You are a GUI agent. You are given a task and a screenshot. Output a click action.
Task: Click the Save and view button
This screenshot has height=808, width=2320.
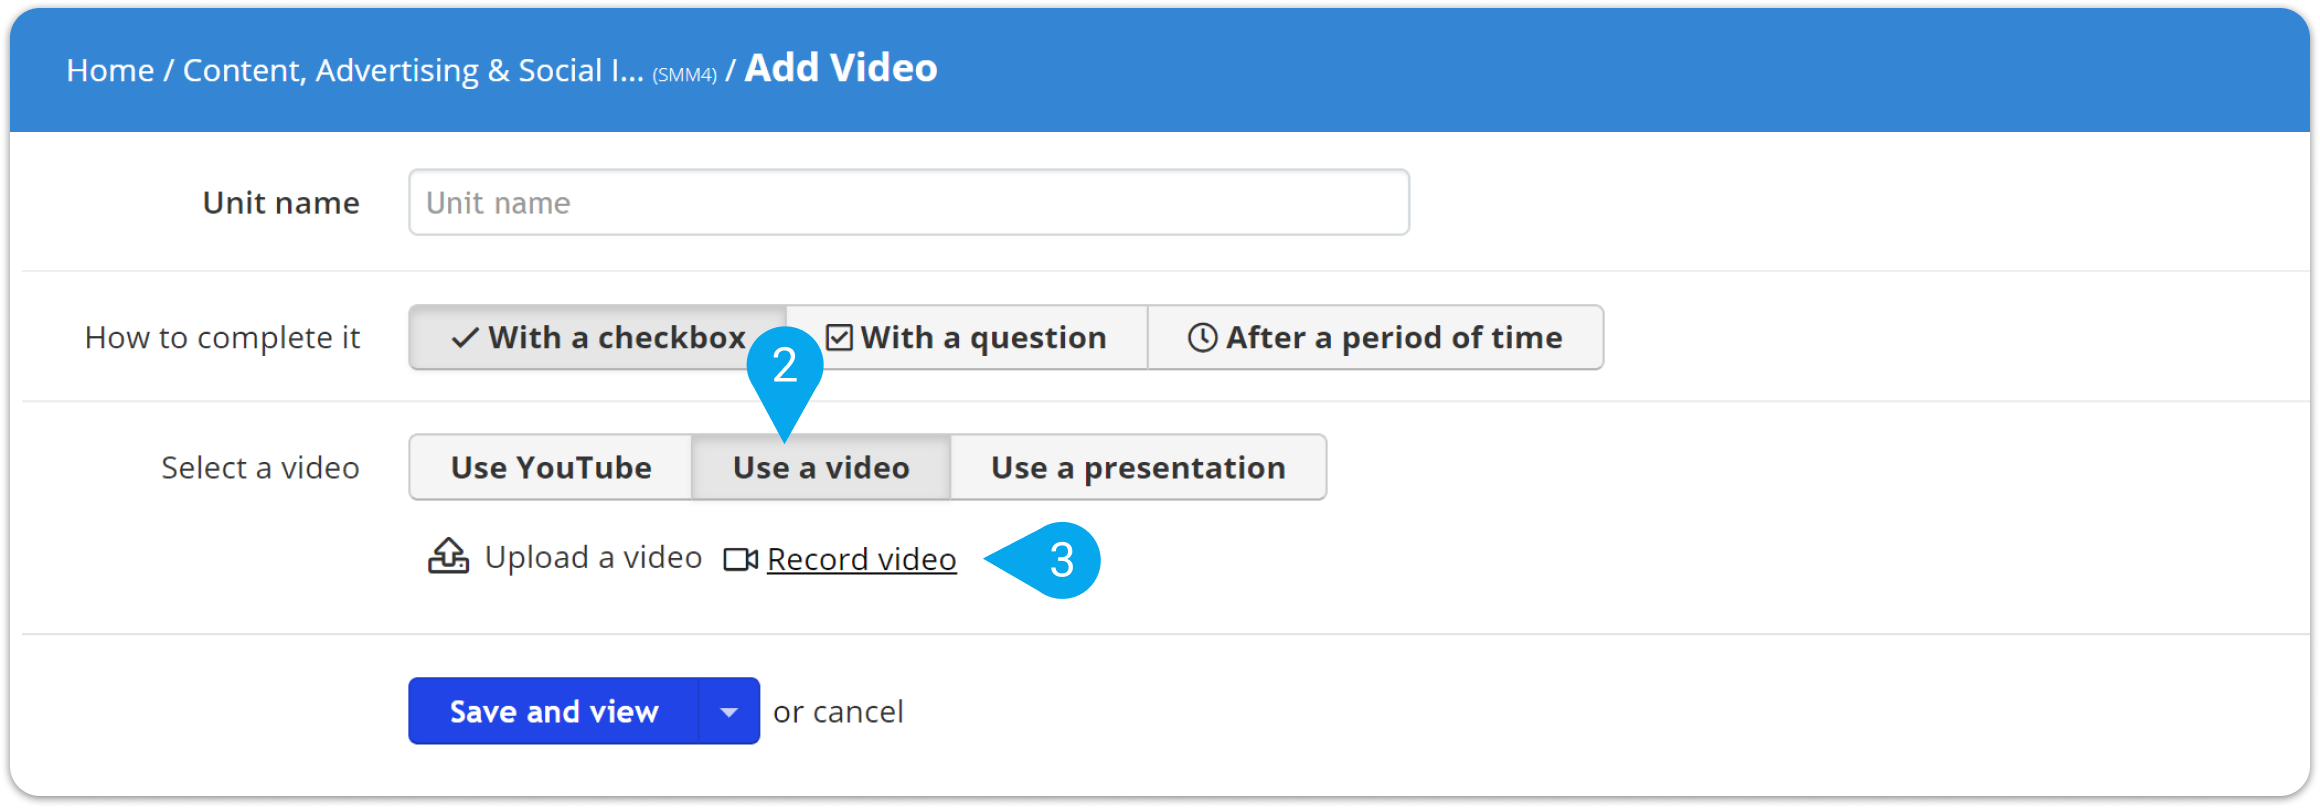click(553, 711)
